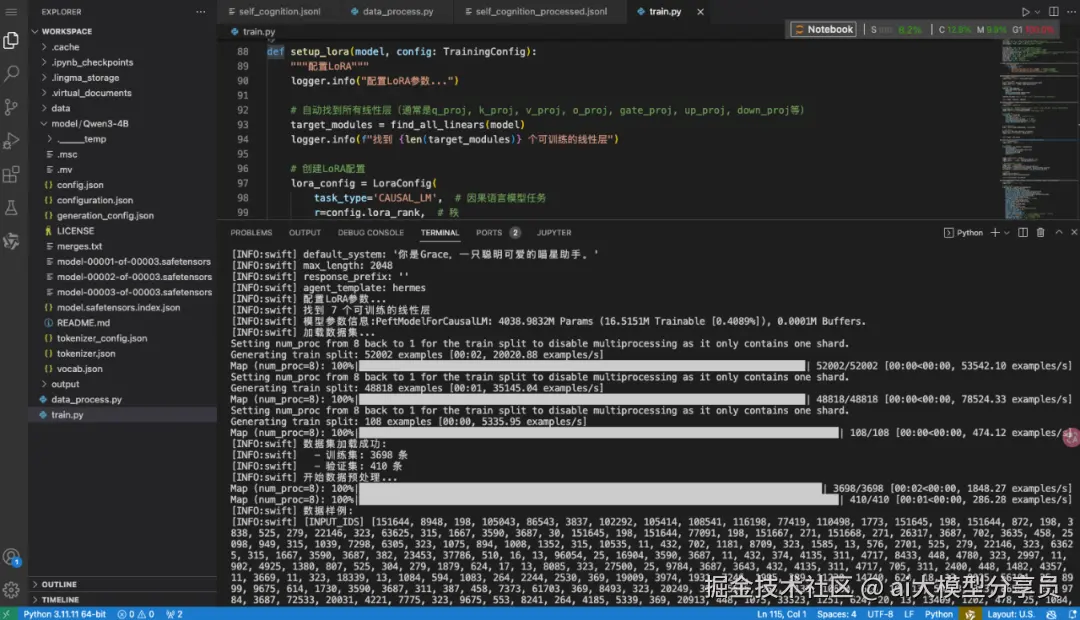The height and width of the screenshot is (620, 1080).
Task: Change end of line LF setting
Action: 908,614
